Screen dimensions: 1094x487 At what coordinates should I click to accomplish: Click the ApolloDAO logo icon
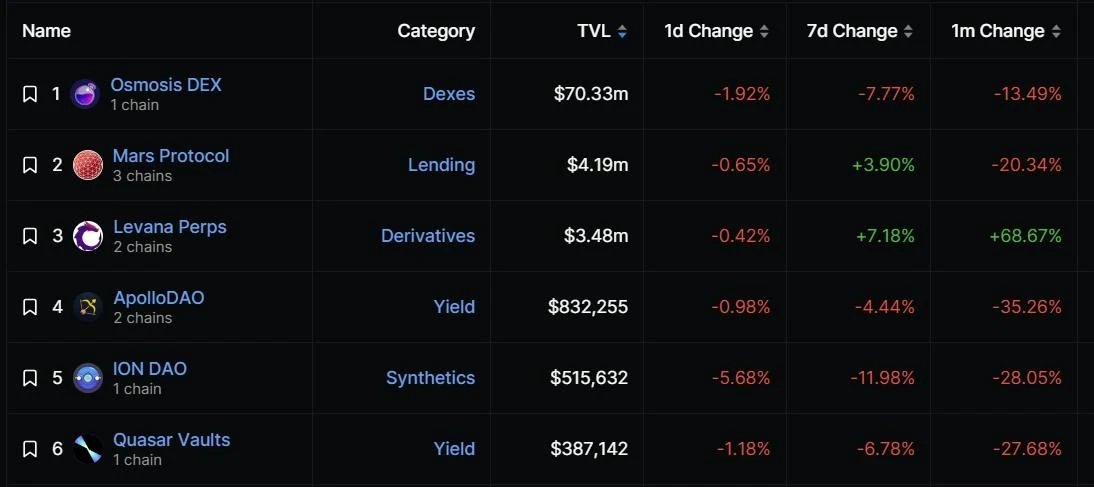pyautogui.click(x=88, y=307)
